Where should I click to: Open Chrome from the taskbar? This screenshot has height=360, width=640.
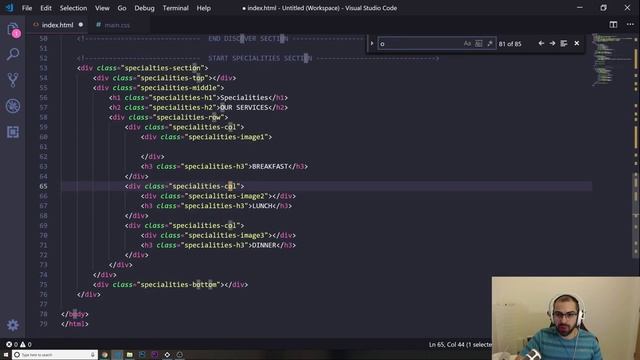[104, 355]
